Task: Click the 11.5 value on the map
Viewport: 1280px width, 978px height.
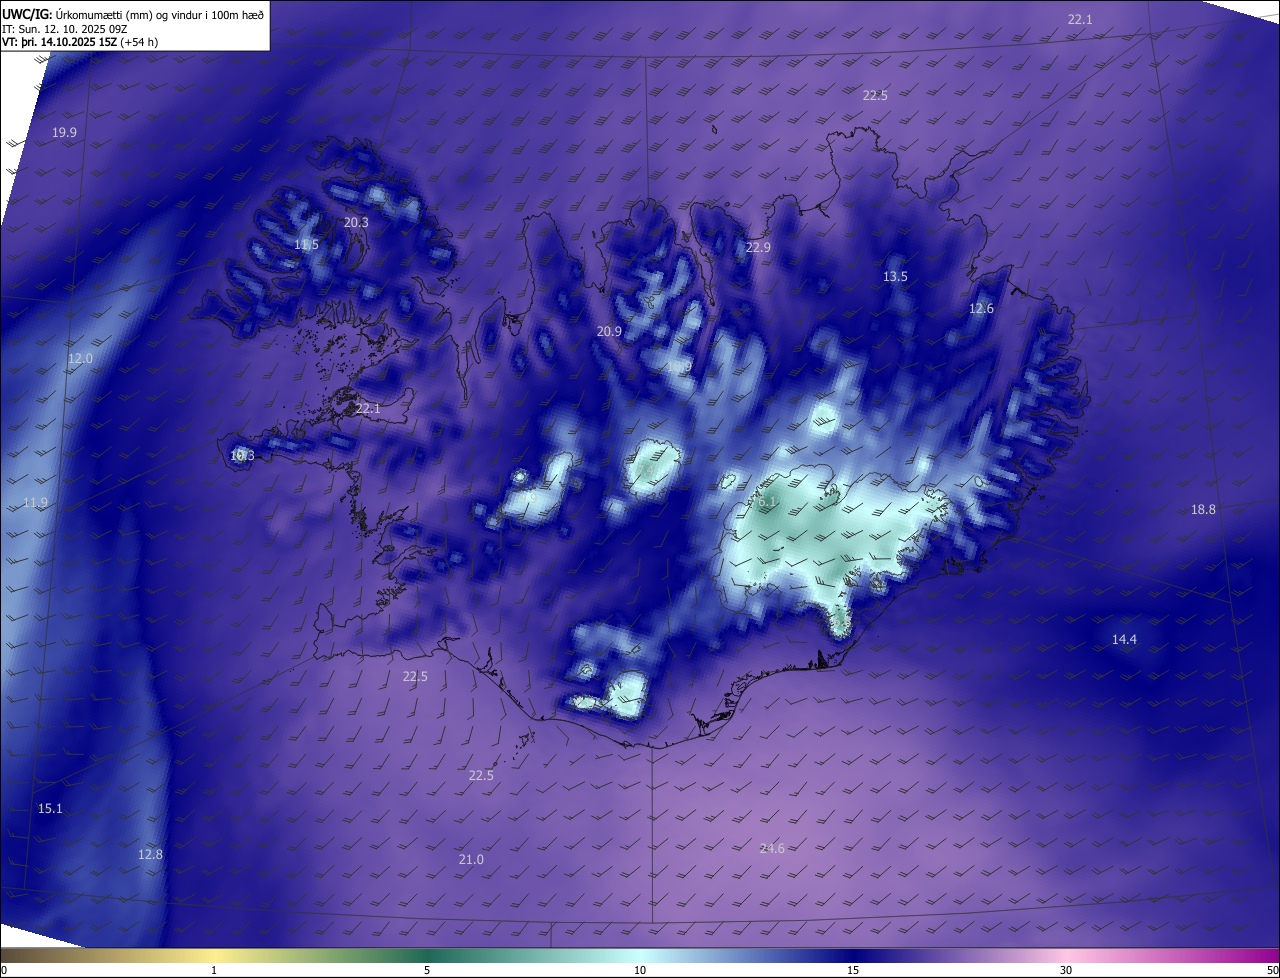Action: pyautogui.click(x=307, y=245)
